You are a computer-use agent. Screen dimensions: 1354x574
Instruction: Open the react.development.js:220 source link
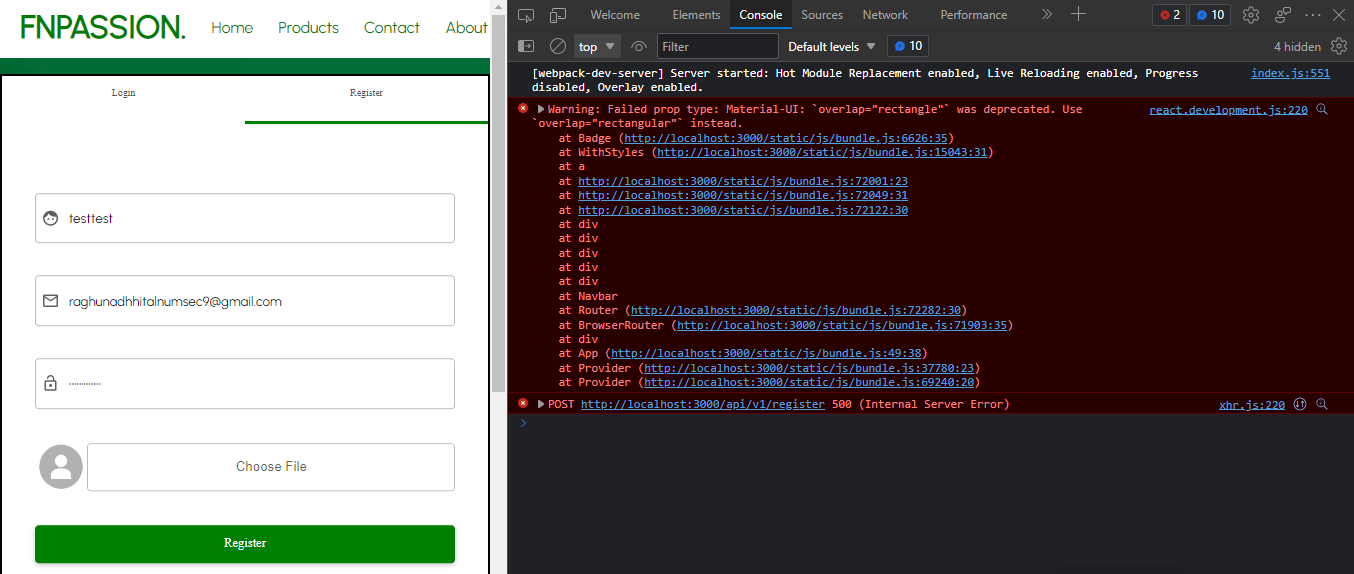pos(1228,109)
